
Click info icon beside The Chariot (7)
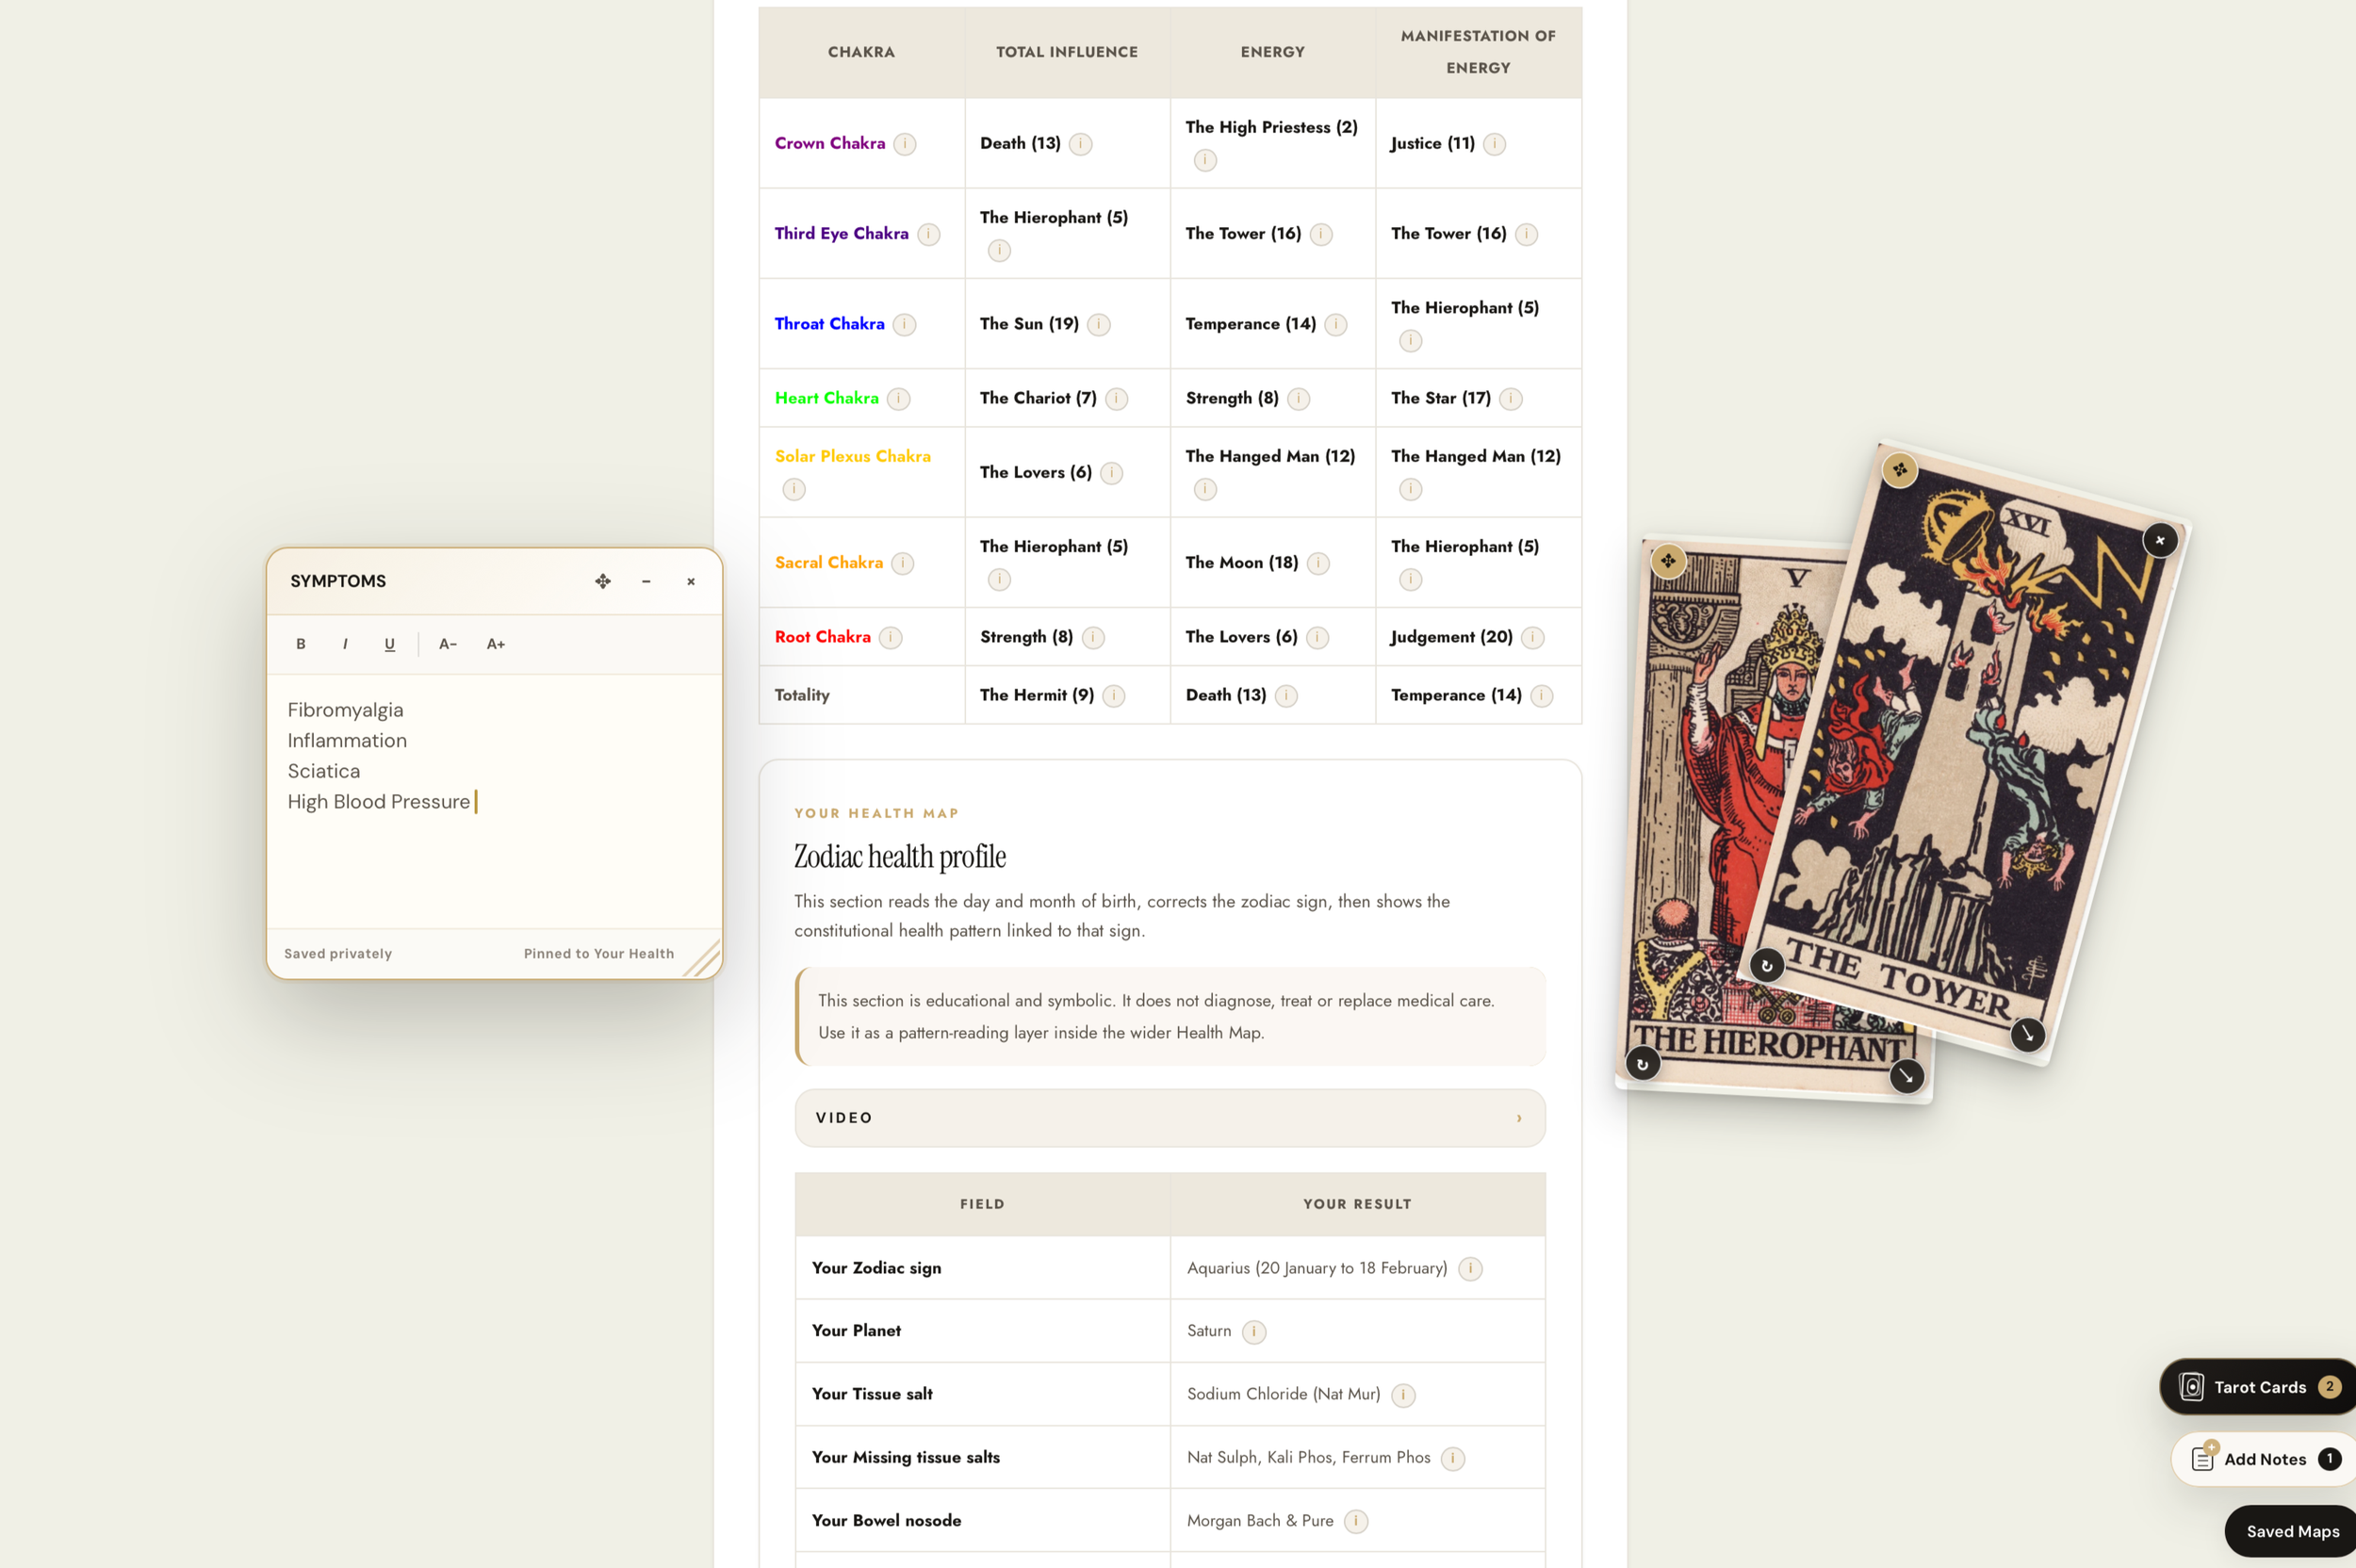point(1116,399)
